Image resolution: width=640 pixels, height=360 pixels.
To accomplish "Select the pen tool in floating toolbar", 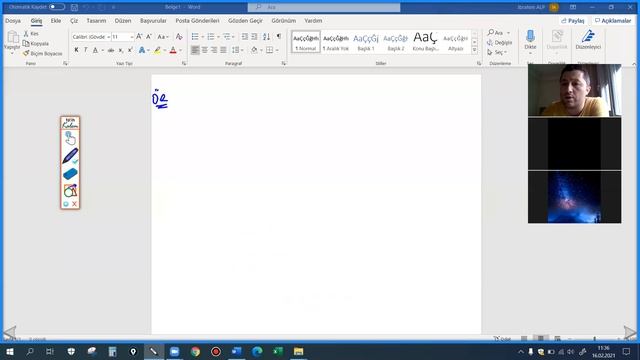I will point(70,156).
